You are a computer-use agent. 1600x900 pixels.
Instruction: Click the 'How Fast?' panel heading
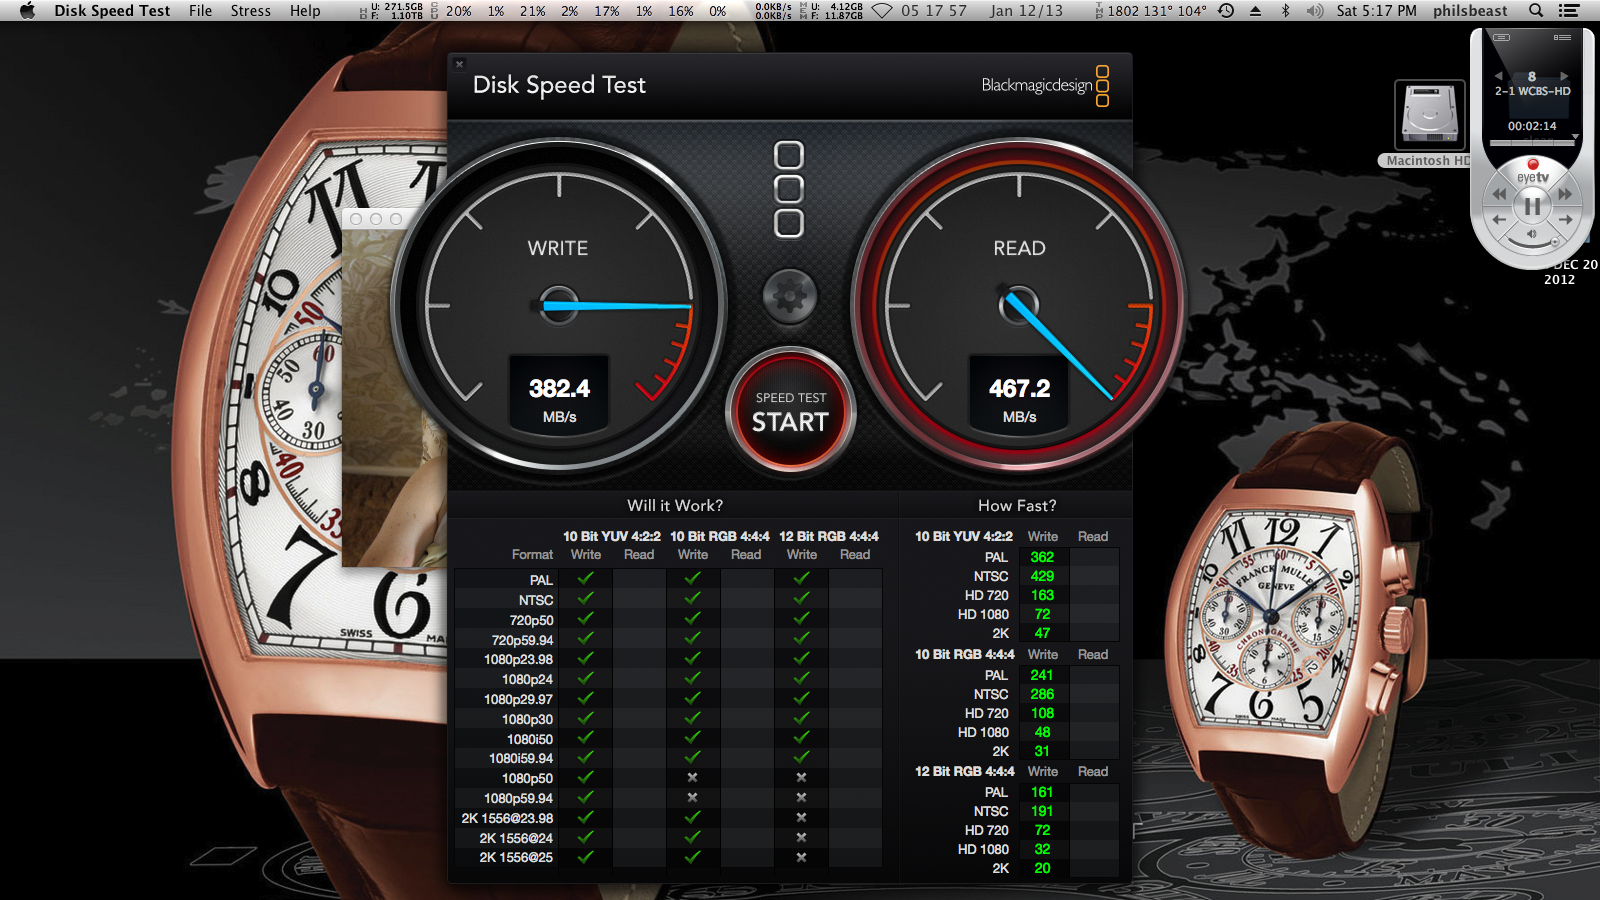click(x=1017, y=506)
